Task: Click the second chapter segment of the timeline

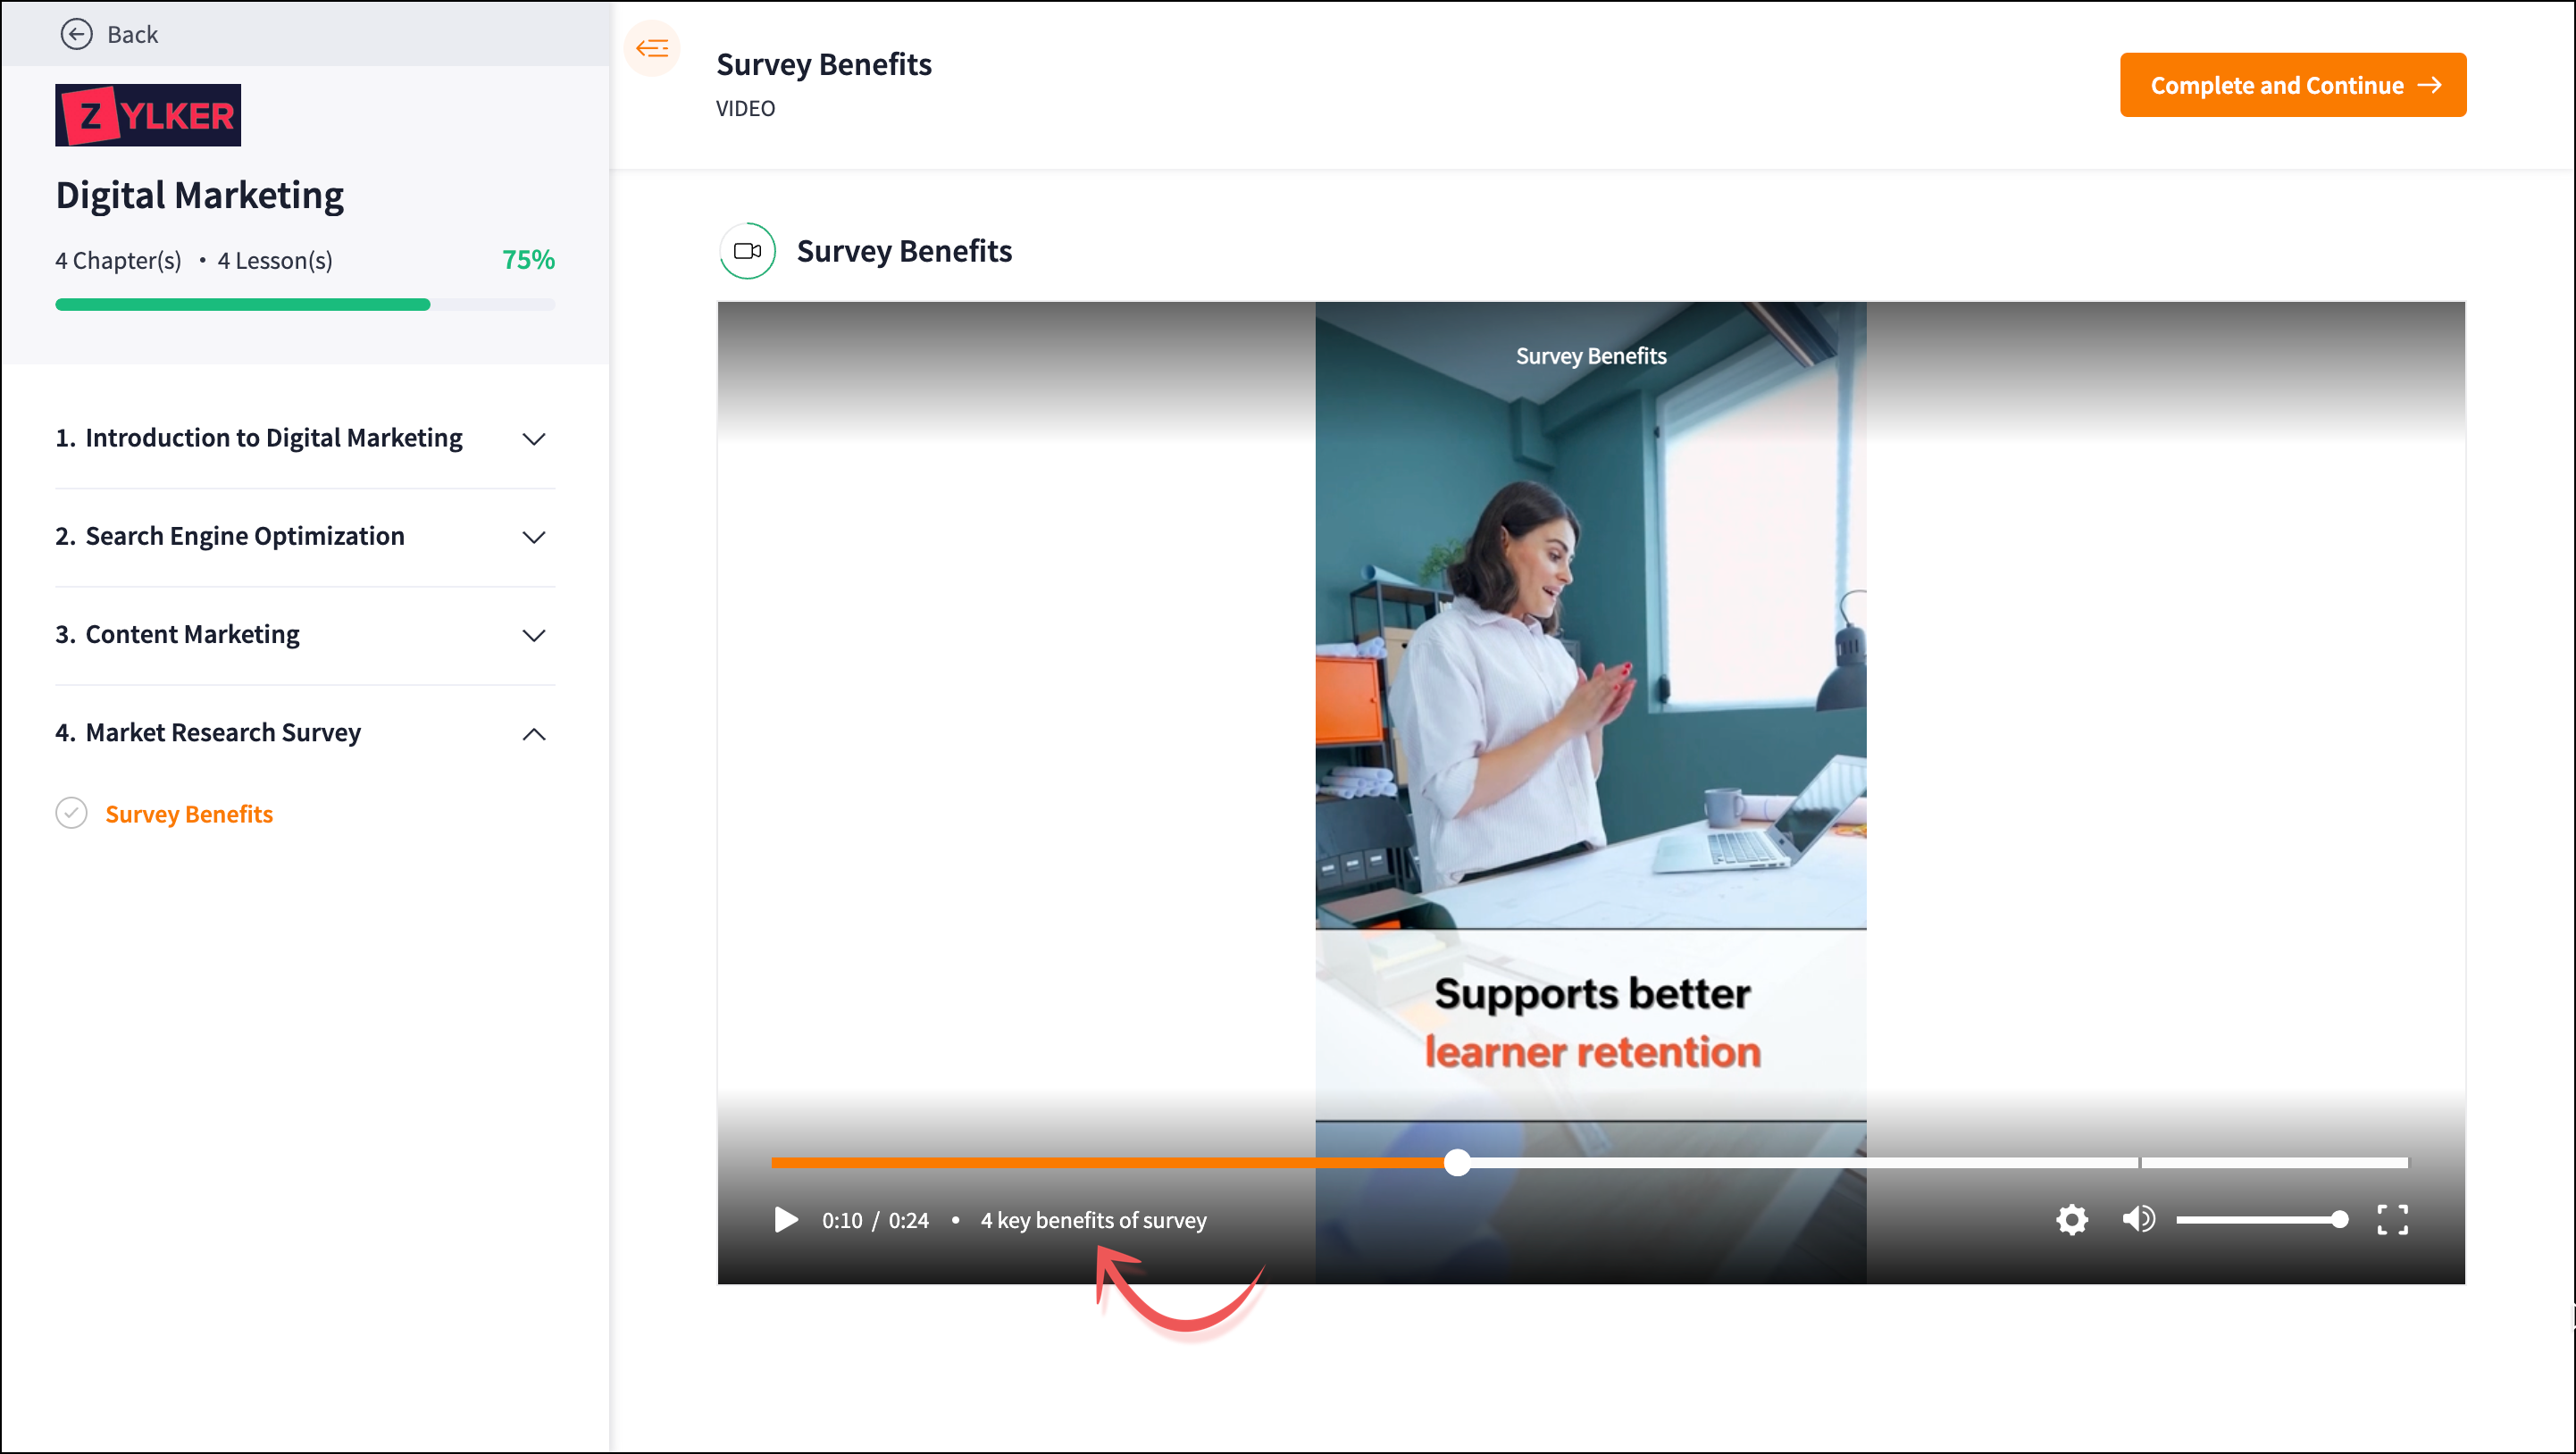Action: (x=2274, y=1162)
